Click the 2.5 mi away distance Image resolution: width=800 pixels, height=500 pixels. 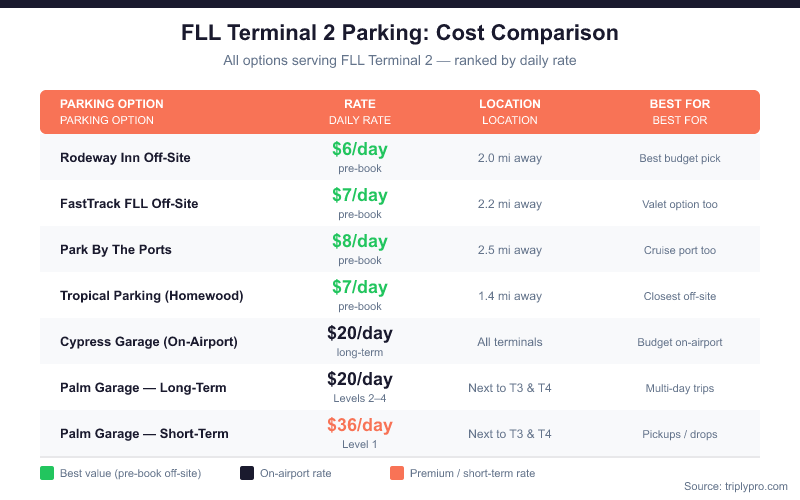pos(510,250)
